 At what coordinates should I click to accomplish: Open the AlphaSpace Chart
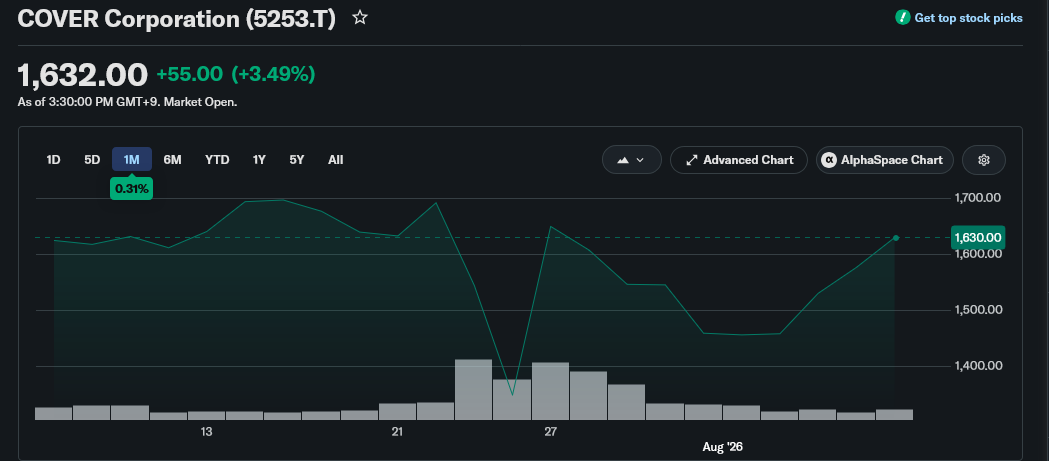point(884,160)
